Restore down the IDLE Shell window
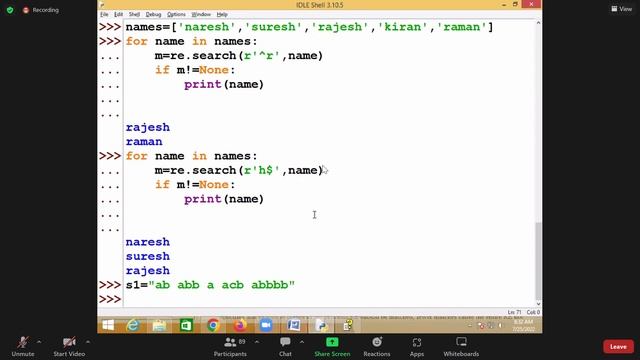 click(515, 4)
